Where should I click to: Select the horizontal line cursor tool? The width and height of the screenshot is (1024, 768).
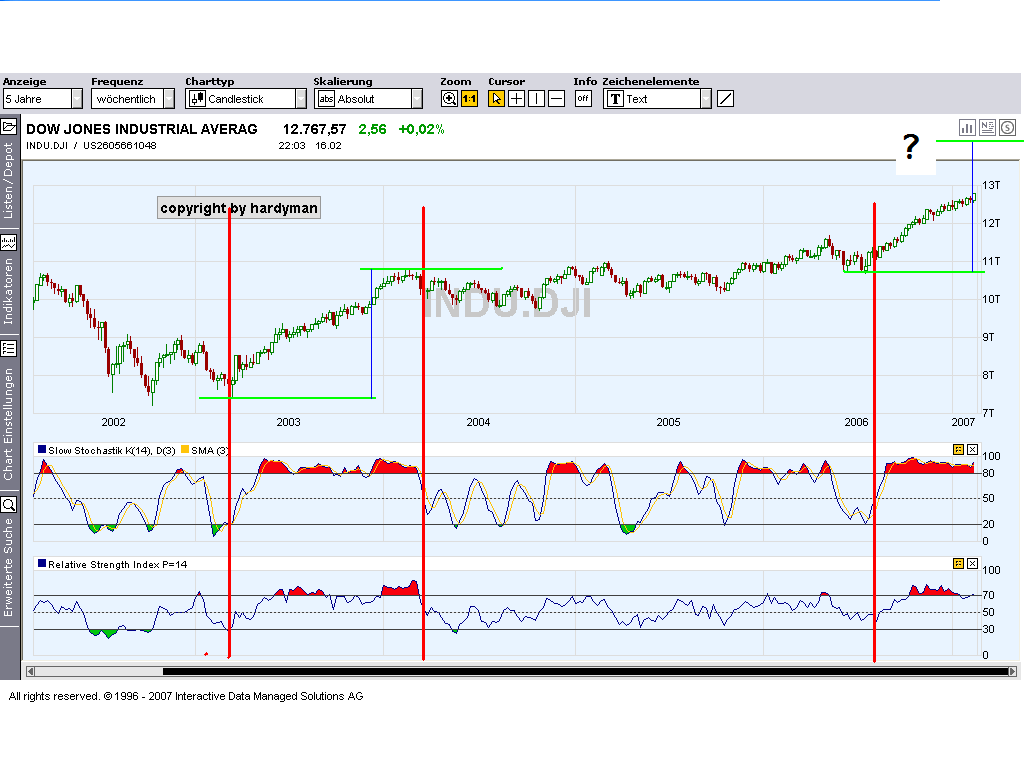[556, 99]
